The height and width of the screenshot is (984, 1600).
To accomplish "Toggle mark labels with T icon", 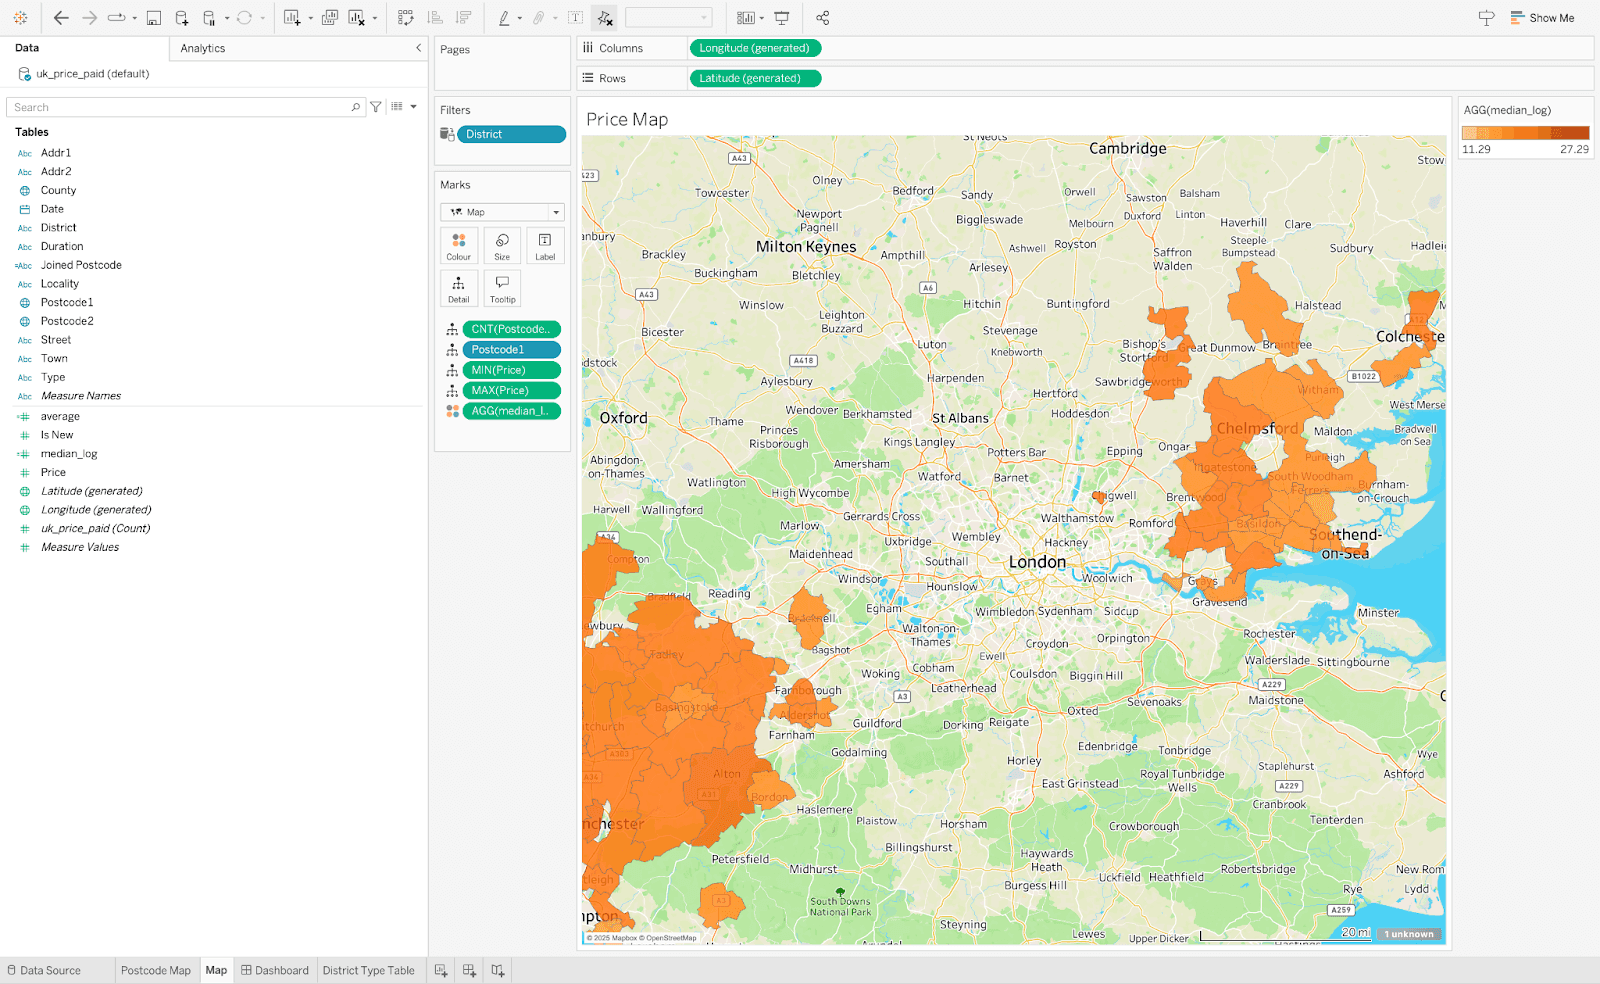I will pyautogui.click(x=575, y=18).
